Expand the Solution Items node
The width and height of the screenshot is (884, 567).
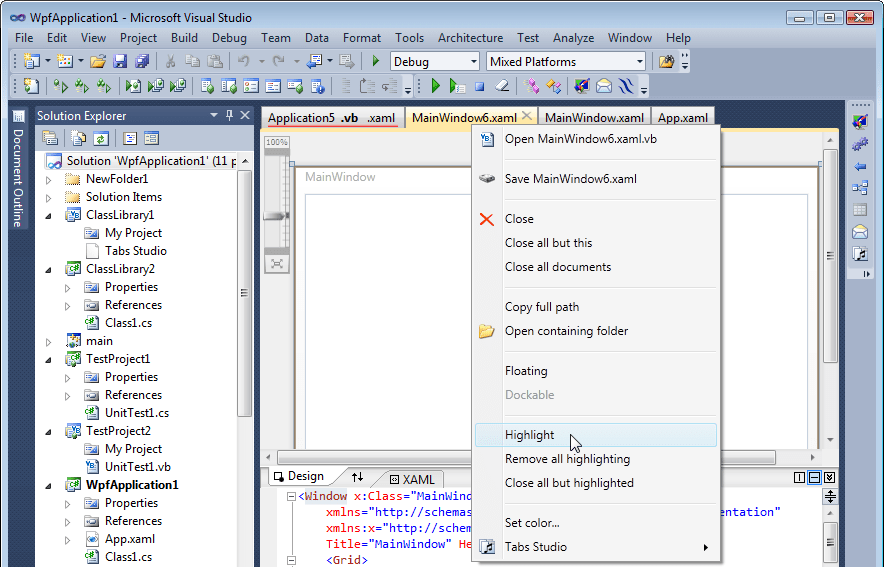48,198
